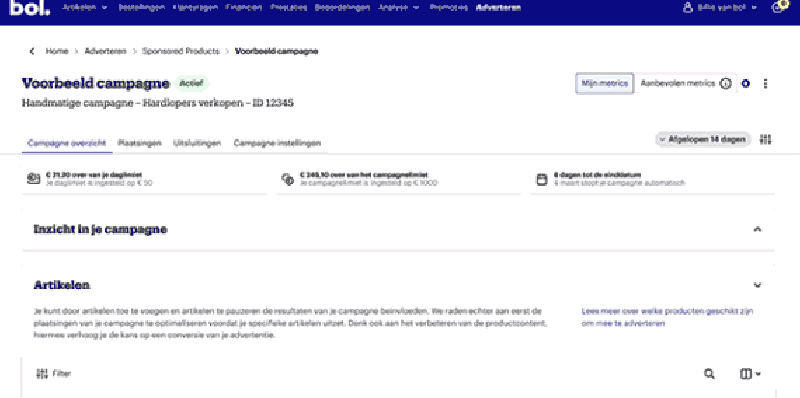Open the user account icon in header
This screenshot has width=800, height=398.
click(688, 8)
